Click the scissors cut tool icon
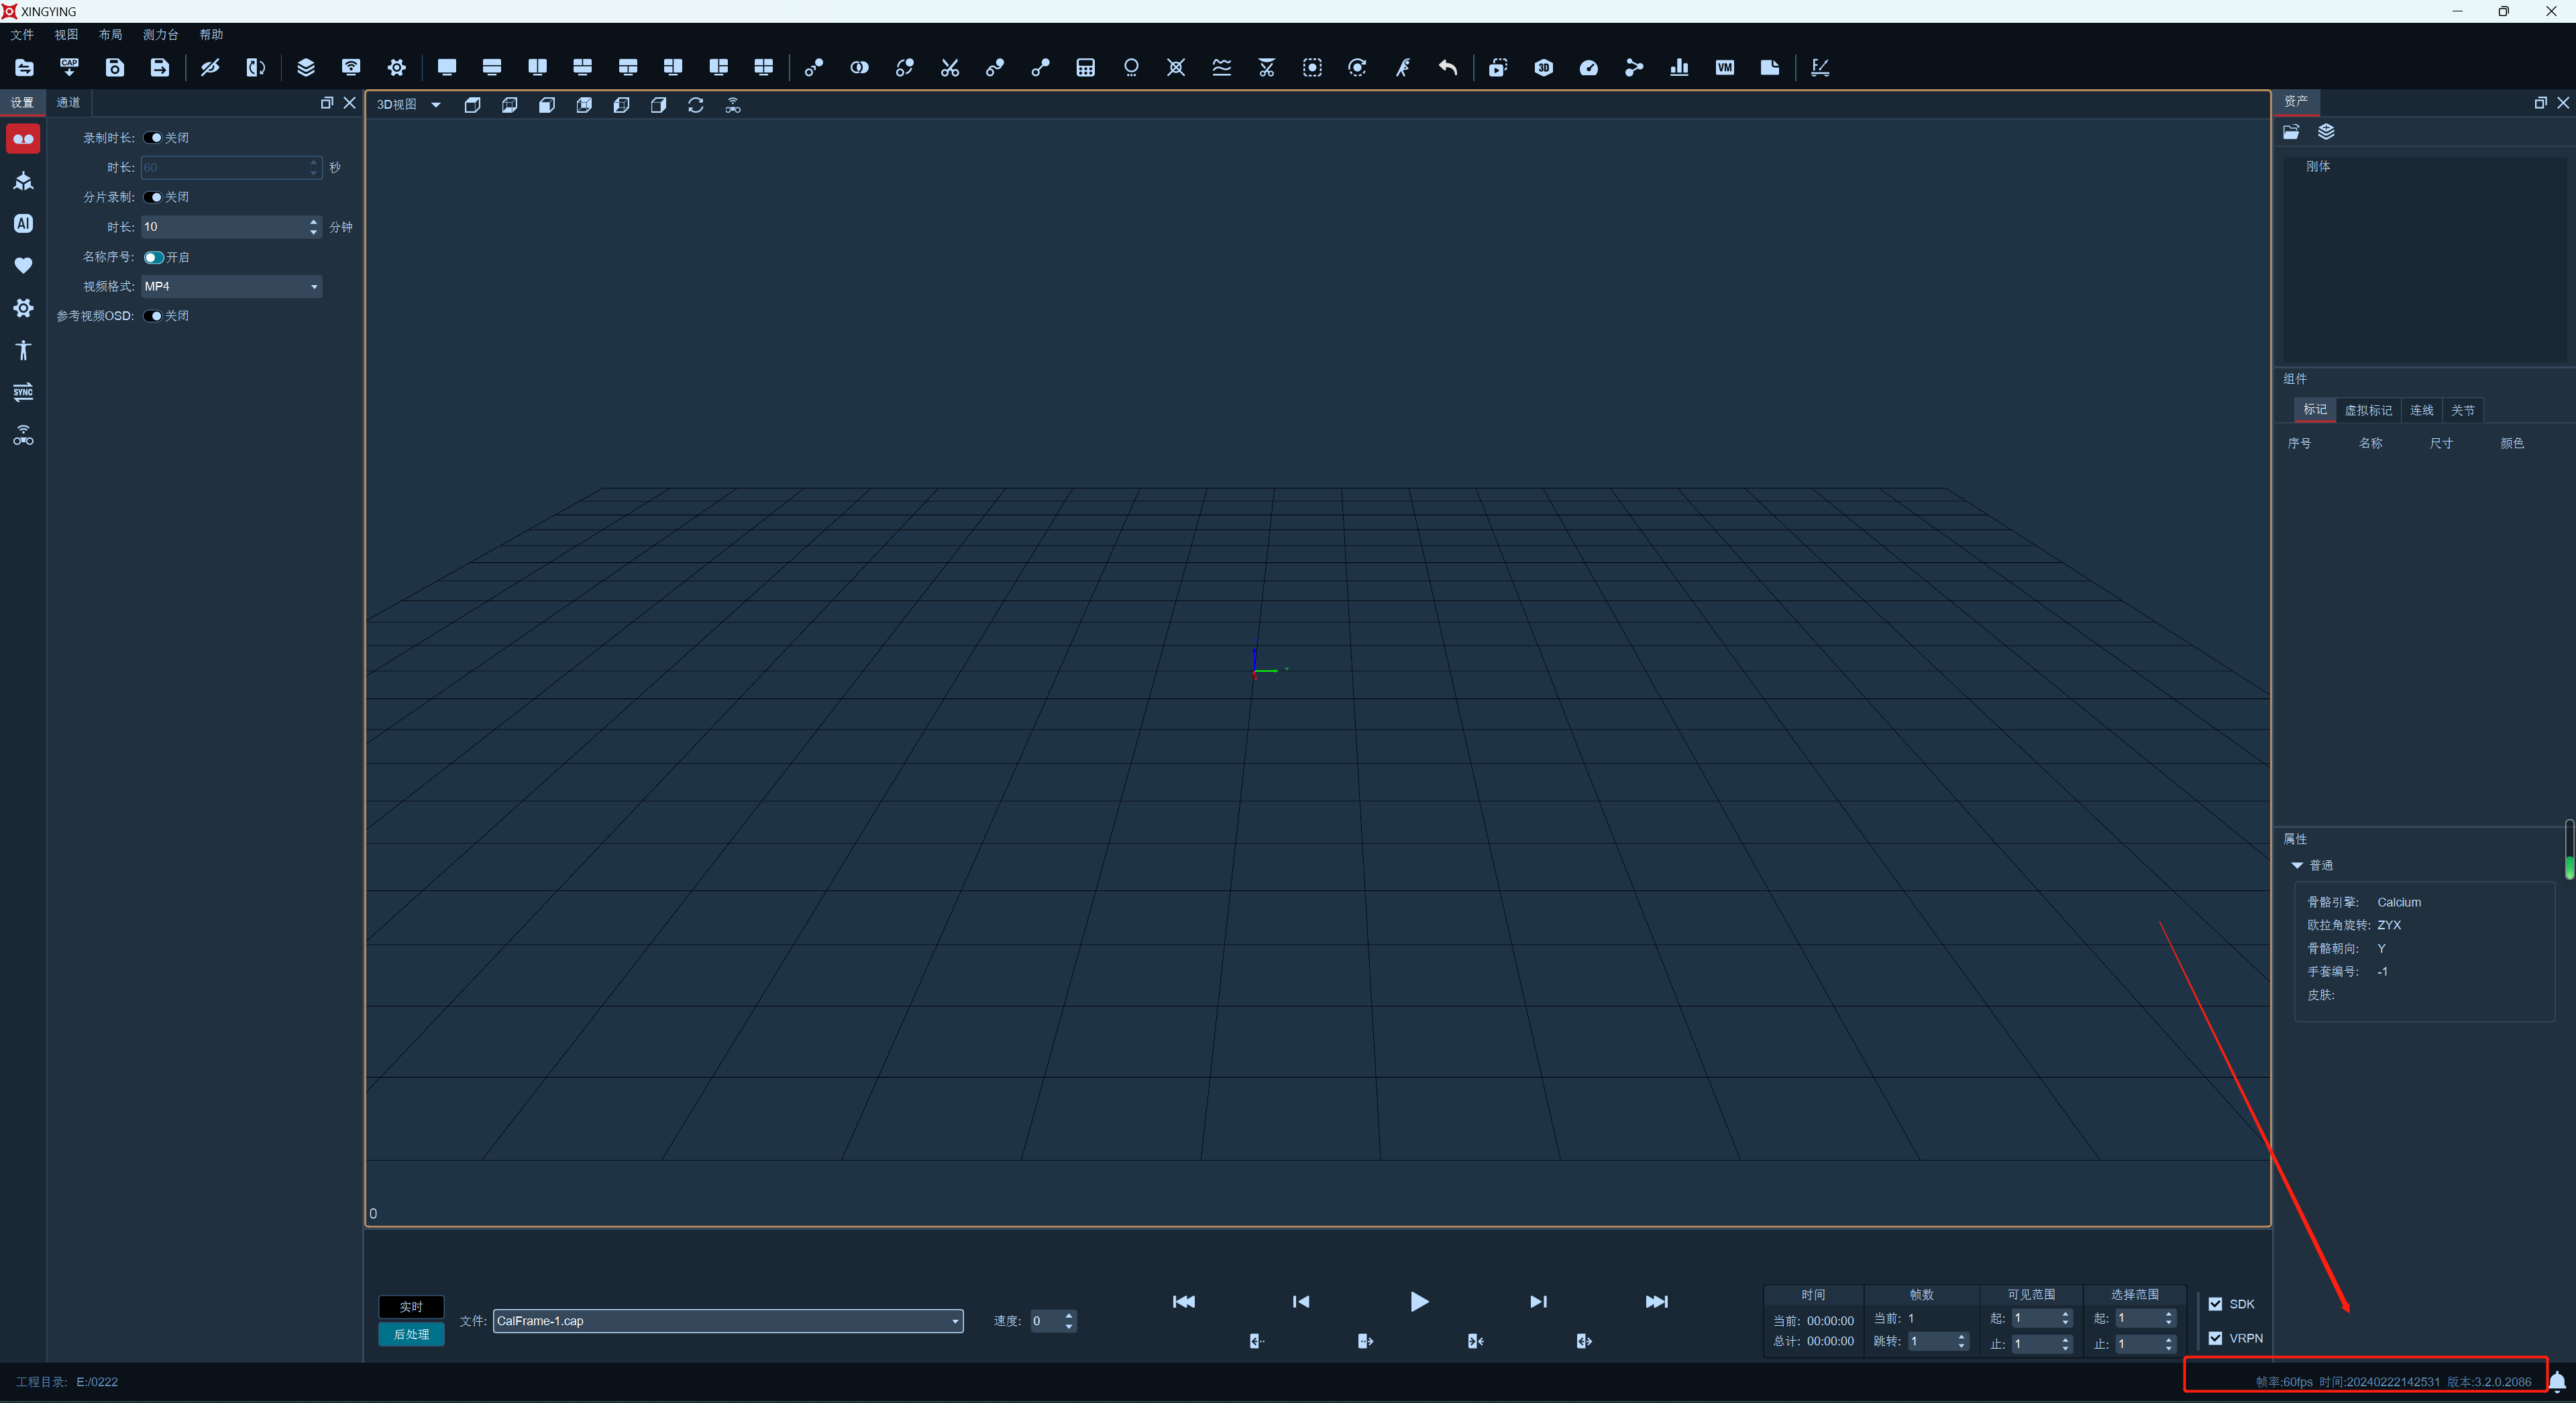Image resolution: width=2576 pixels, height=1403 pixels. click(x=950, y=67)
